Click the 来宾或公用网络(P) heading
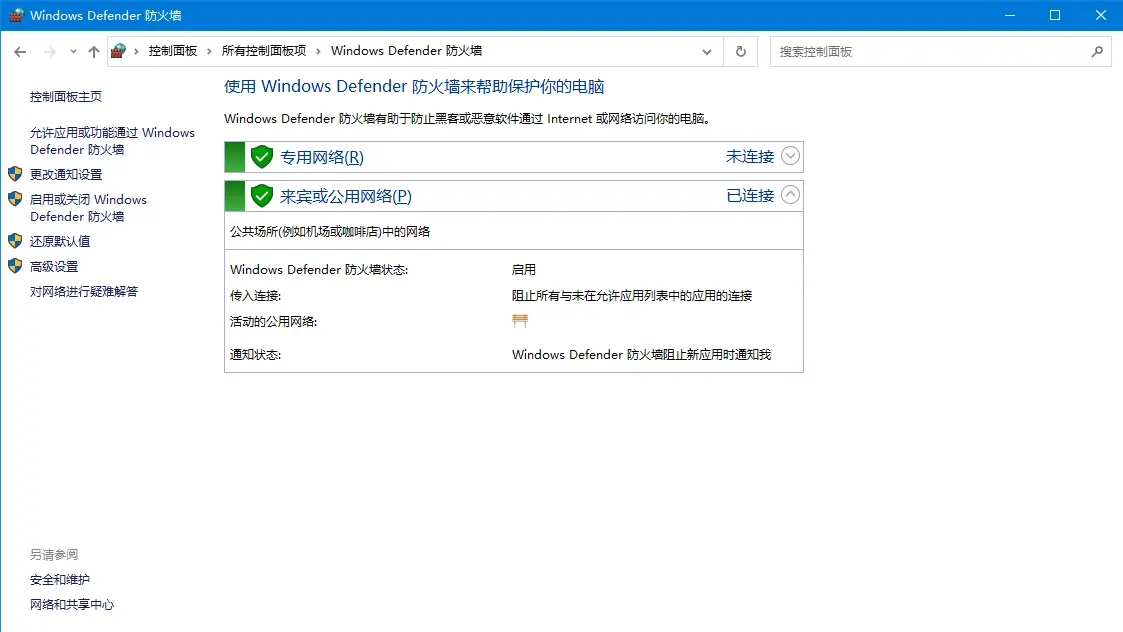Viewport: 1123px width, 632px height. coord(345,196)
